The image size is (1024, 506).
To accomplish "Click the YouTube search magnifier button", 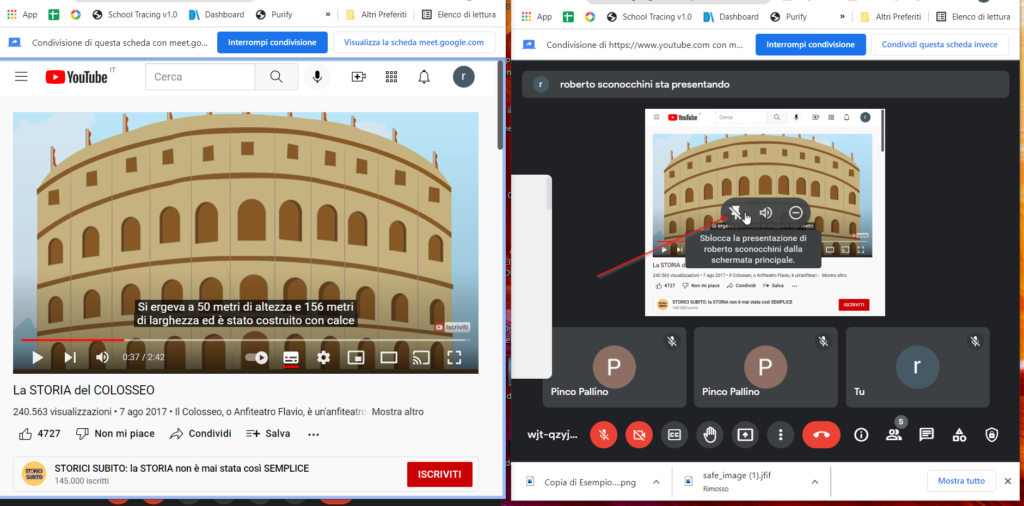I will (276, 77).
